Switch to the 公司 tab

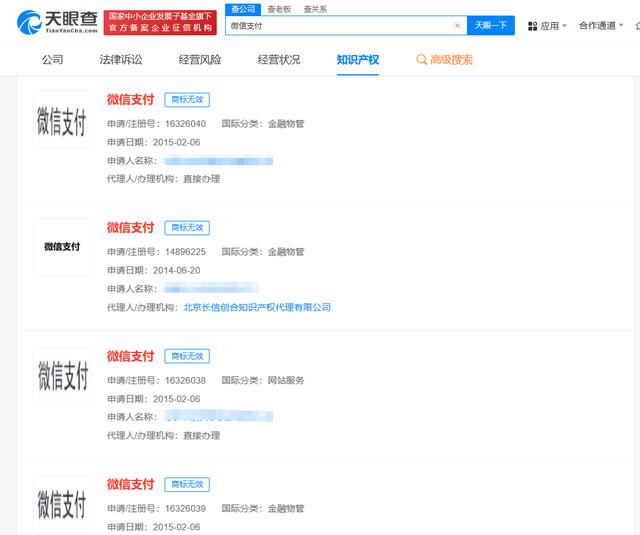point(52,60)
